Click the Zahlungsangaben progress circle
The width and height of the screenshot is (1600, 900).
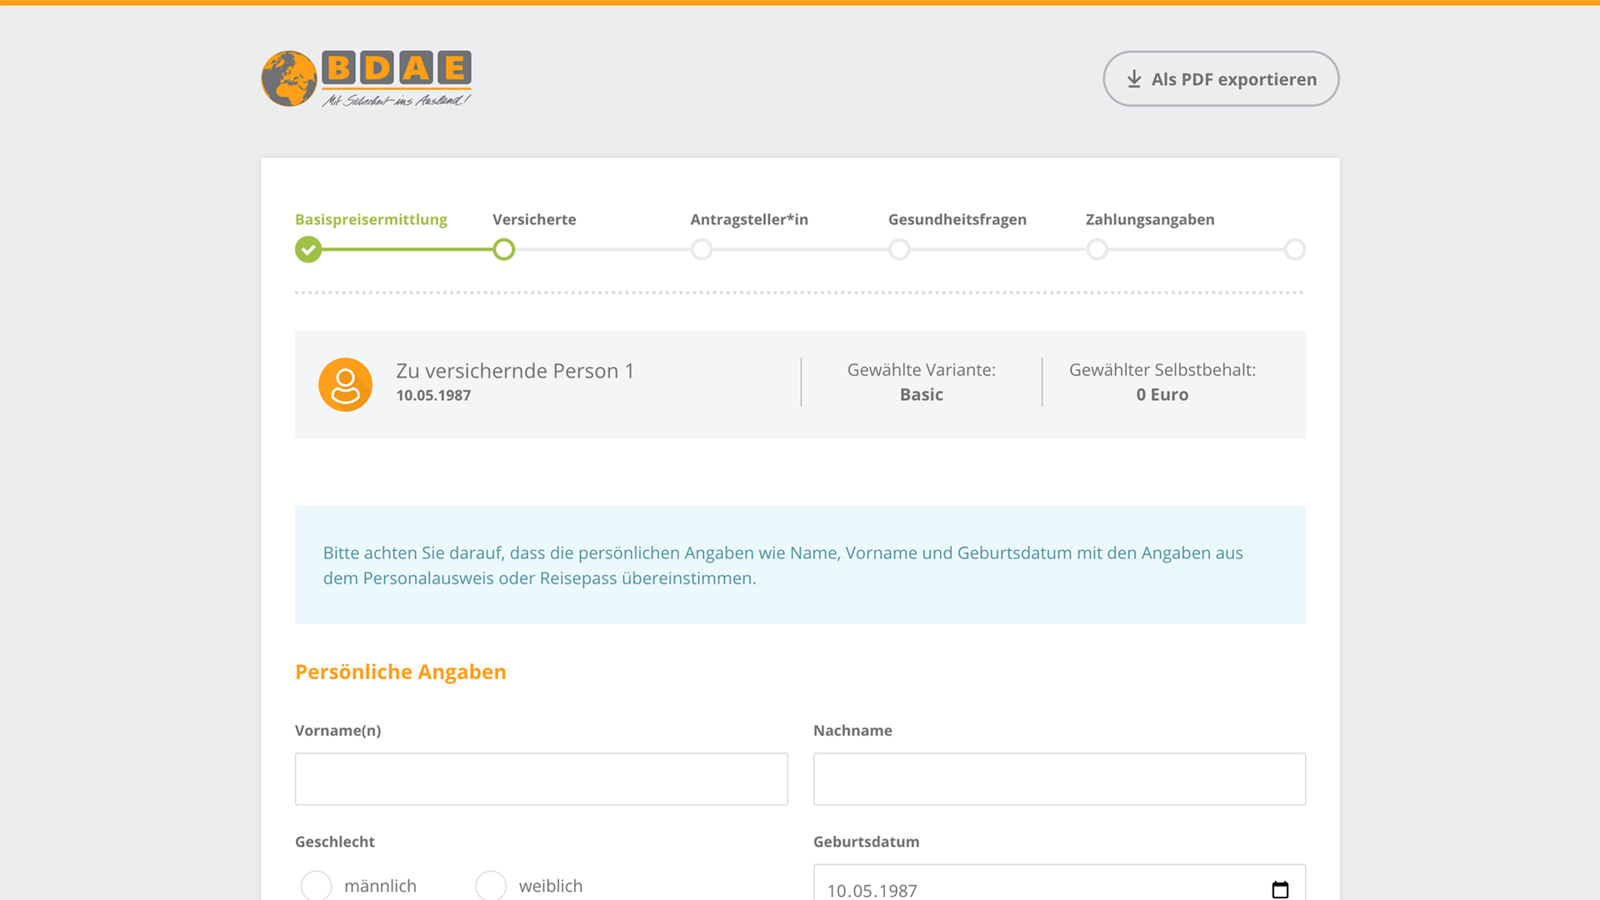coord(1097,249)
